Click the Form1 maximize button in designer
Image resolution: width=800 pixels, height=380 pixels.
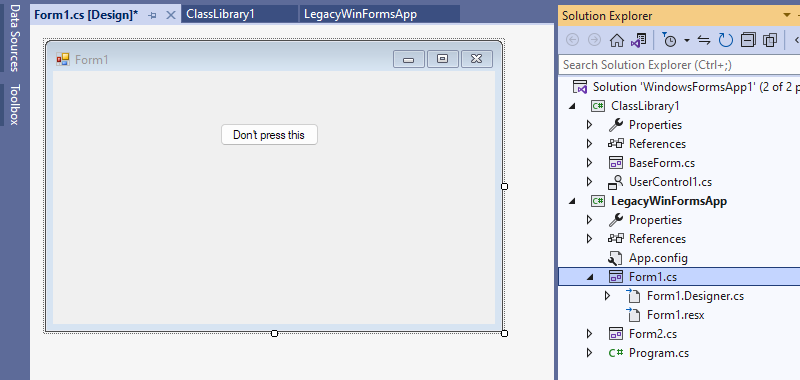click(443, 59)
